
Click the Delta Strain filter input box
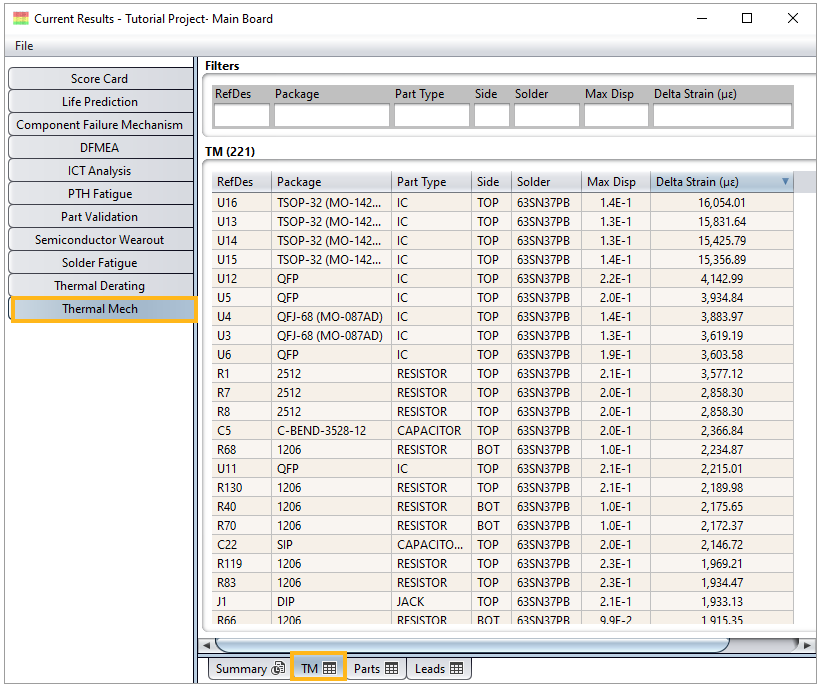point(721,116)
